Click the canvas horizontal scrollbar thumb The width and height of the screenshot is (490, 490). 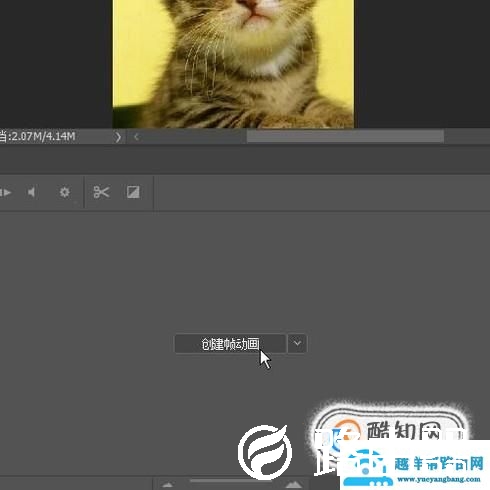click(x=345, y=136)
